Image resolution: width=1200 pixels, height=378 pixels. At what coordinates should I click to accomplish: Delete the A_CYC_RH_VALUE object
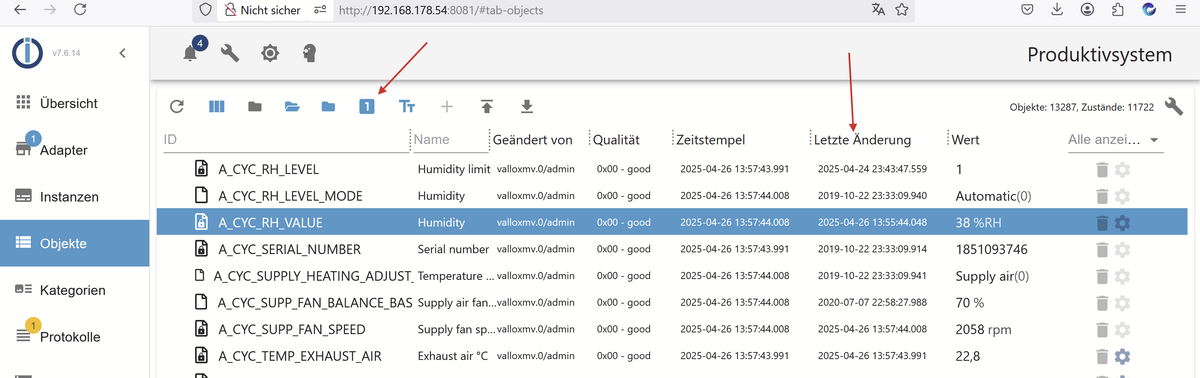1101,222
